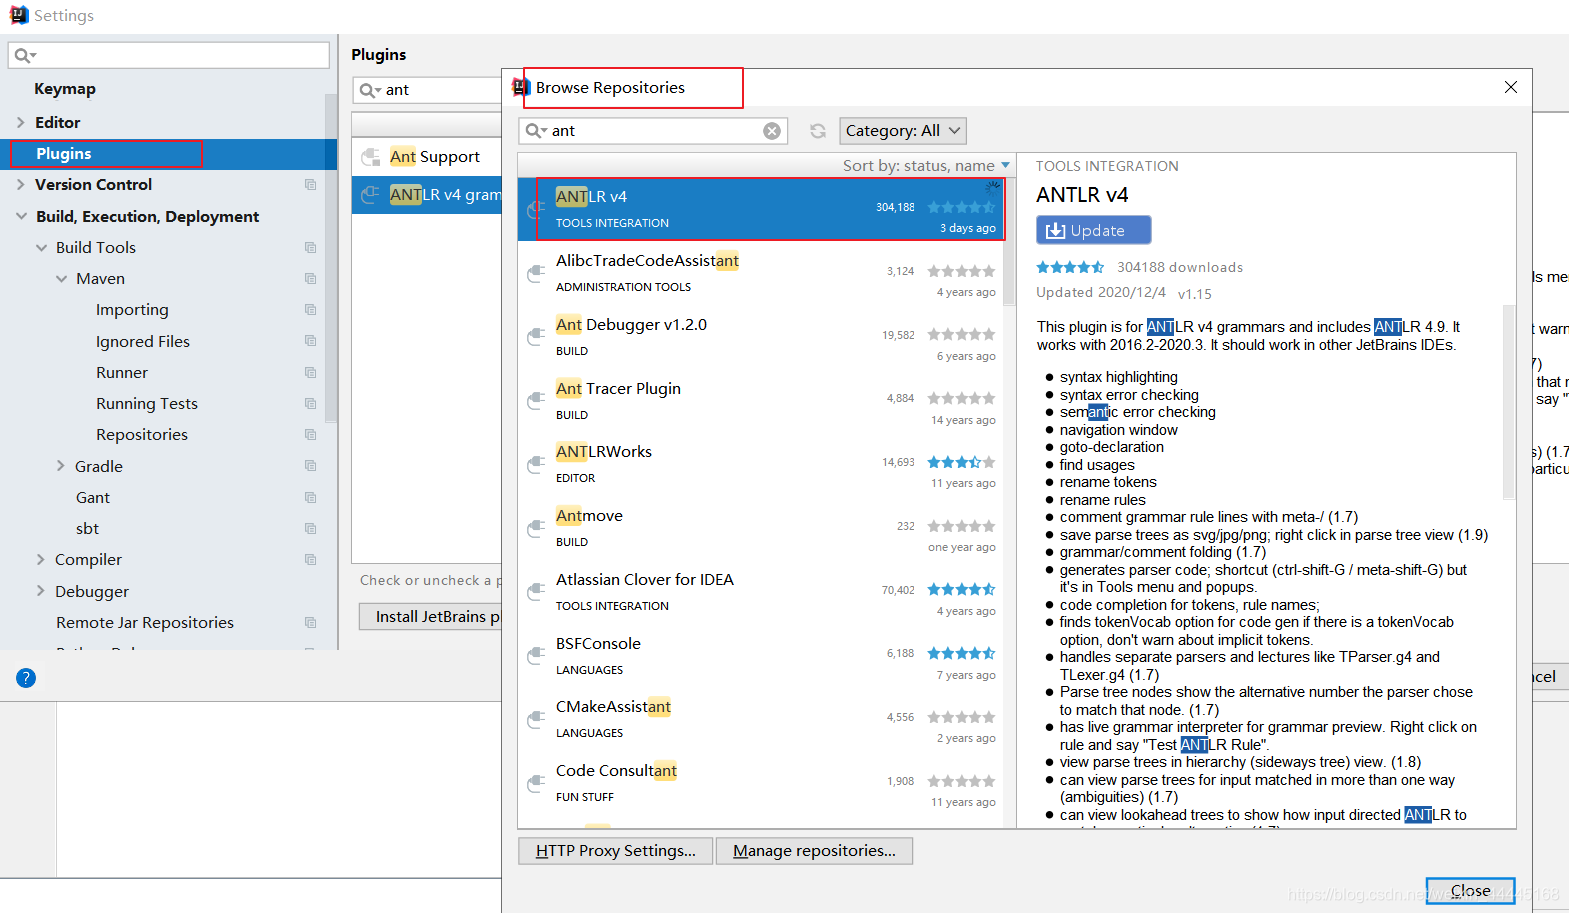The width and height of the screenshot is (1569, 913).
Task: Collapse Build, Execution, Deployment node
Action: (x=21, y=216)
